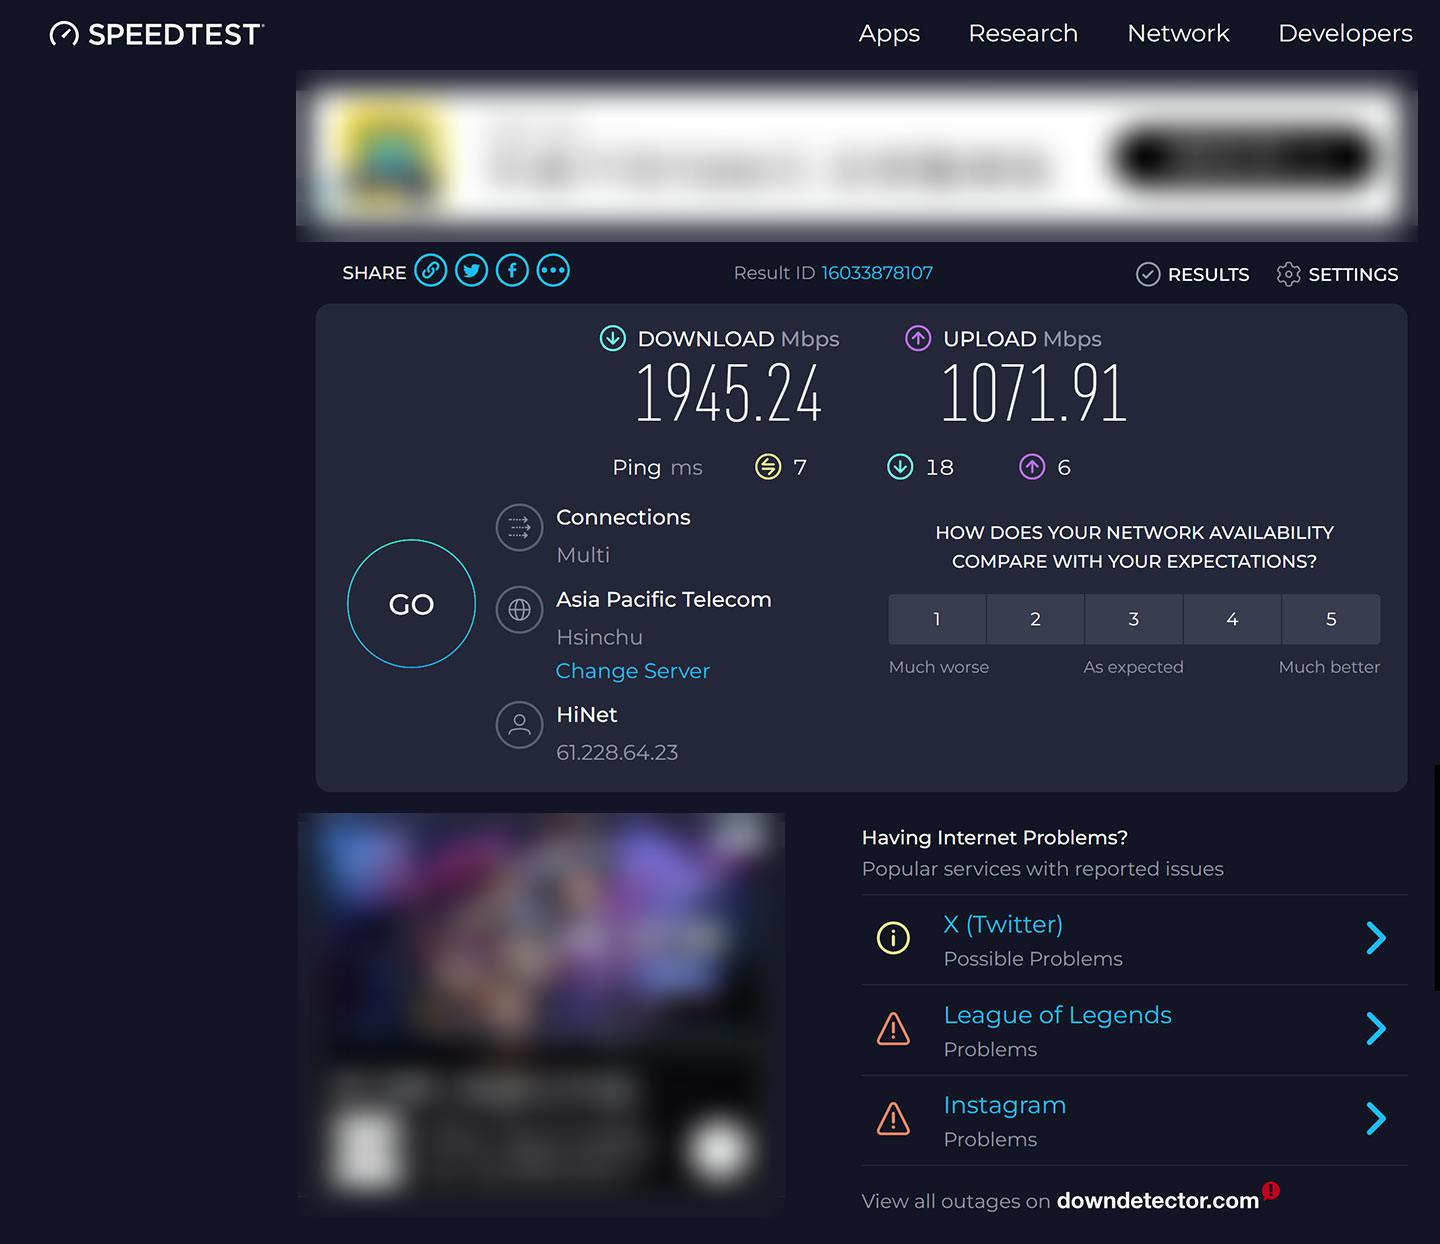Open the X (Twitter) problems link
1440x1244 pixels.
tap(1003, 924)
